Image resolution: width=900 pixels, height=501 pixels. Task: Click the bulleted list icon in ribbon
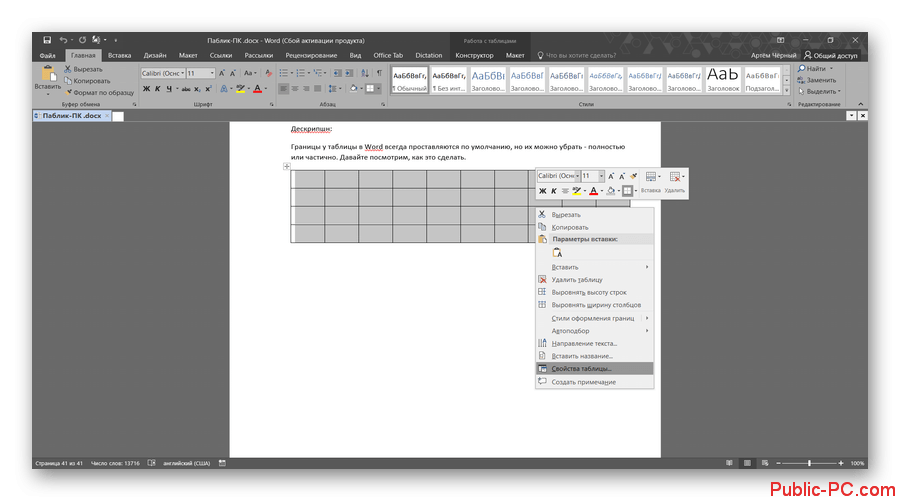click(285, 73)
